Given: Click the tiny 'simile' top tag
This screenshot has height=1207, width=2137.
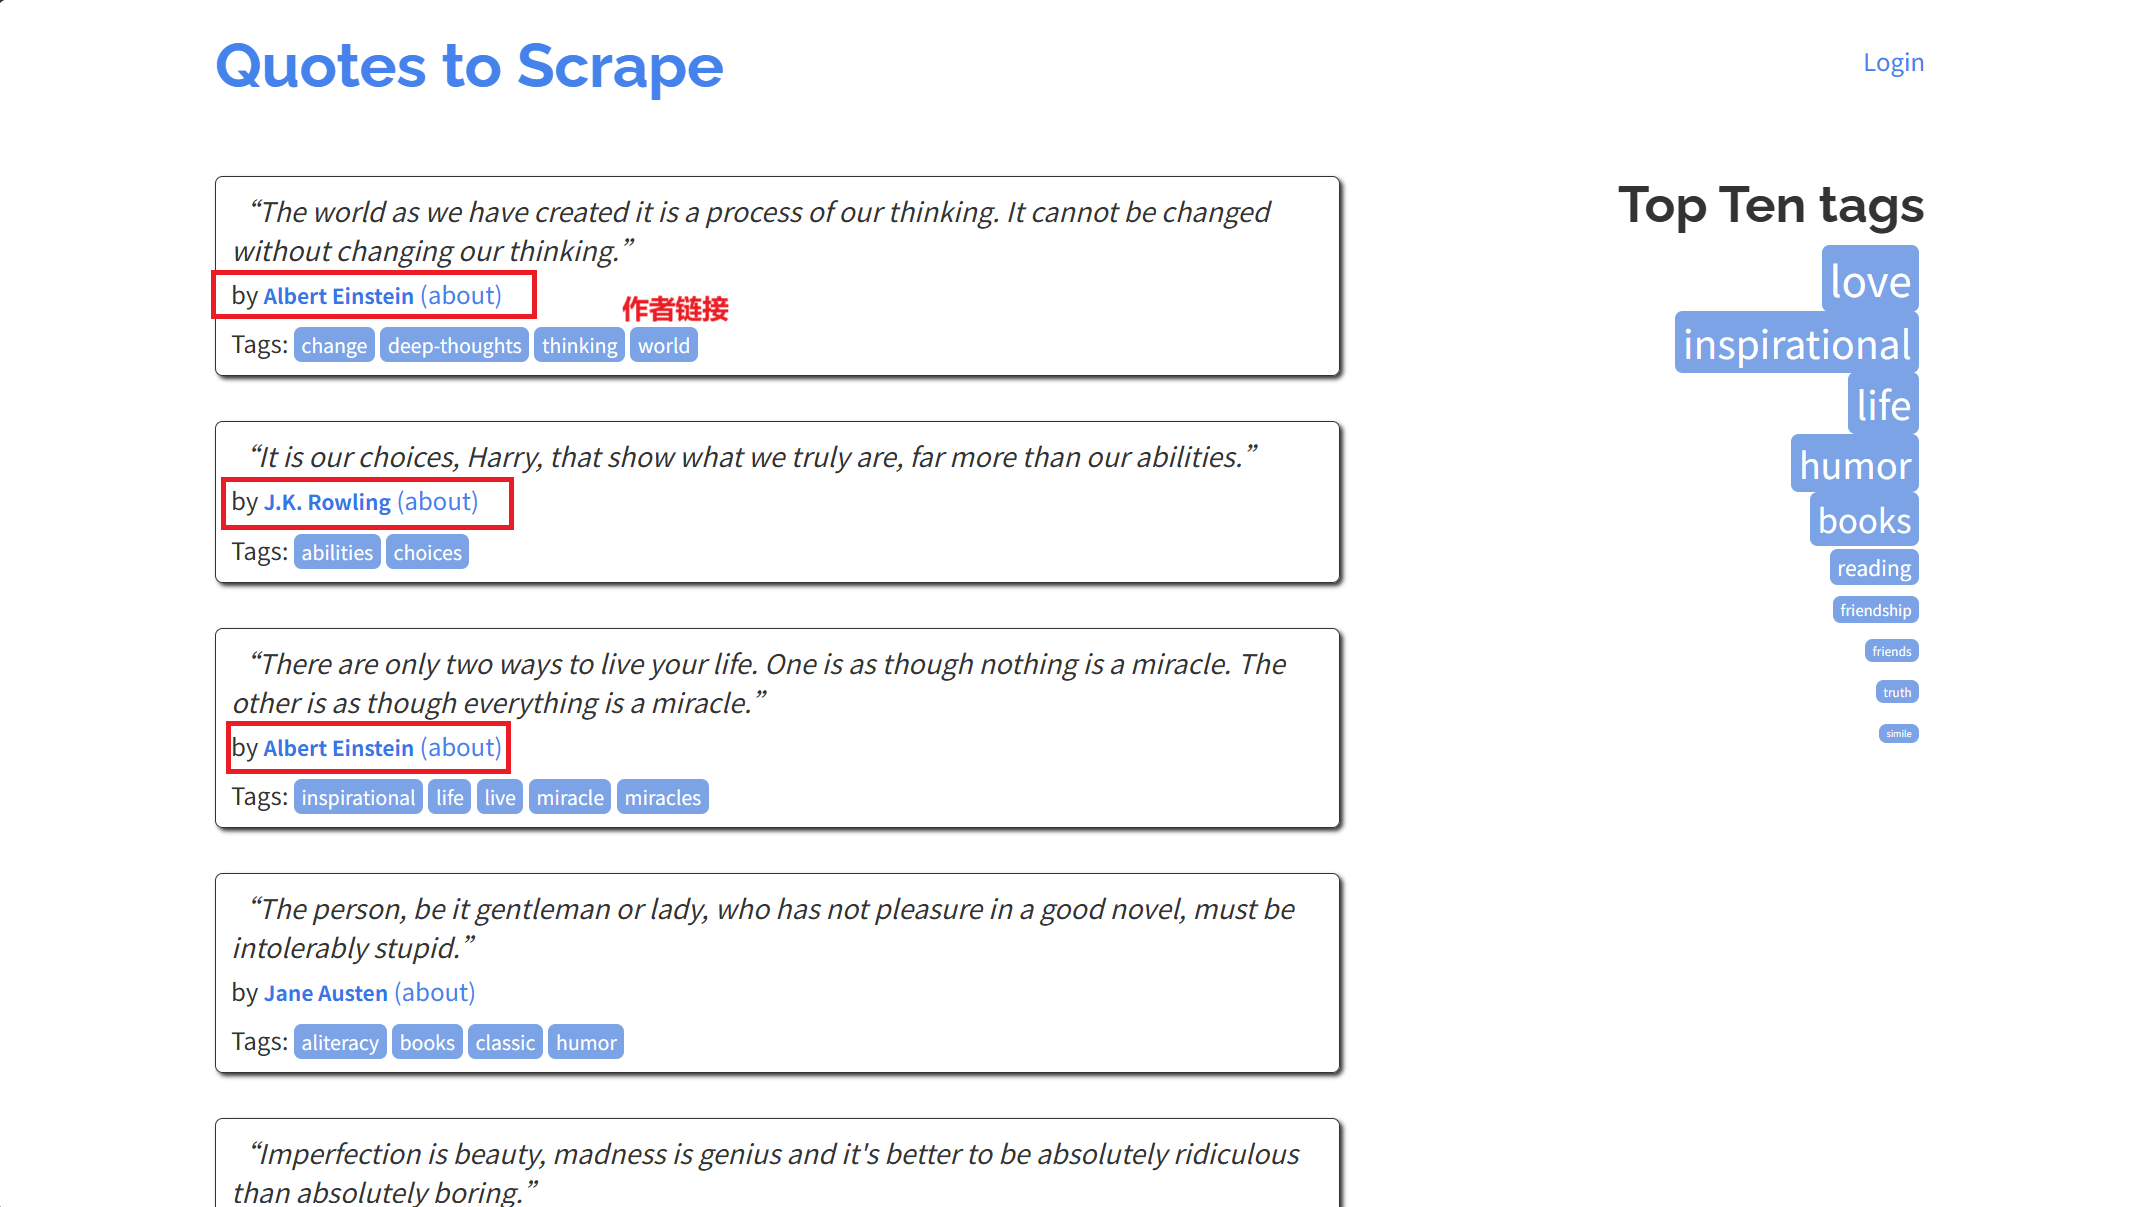Looking at the screenshot, I should click(x=1898, y=733).
